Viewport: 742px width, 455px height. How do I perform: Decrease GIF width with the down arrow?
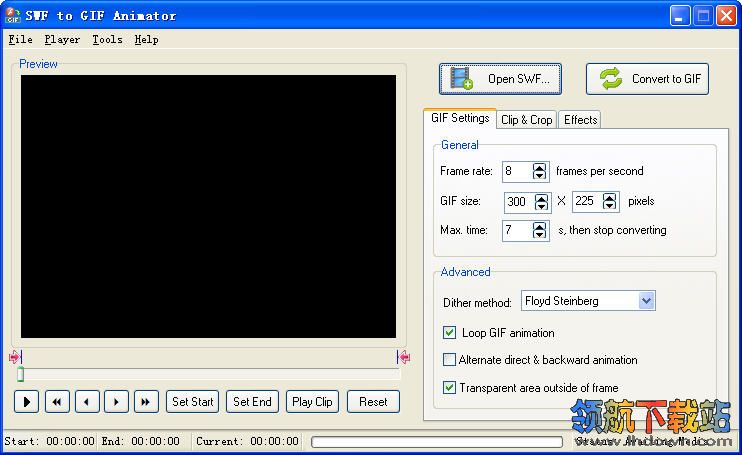coord(541,206)
